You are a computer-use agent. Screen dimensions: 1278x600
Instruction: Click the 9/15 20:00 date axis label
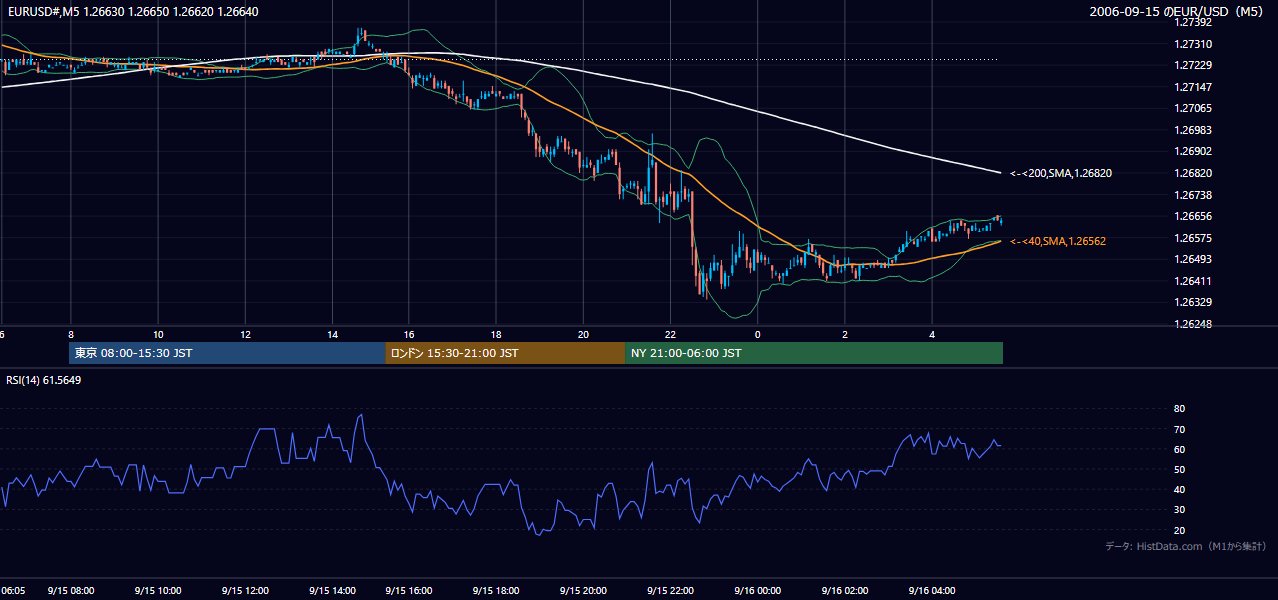click(x=583, y=591)
